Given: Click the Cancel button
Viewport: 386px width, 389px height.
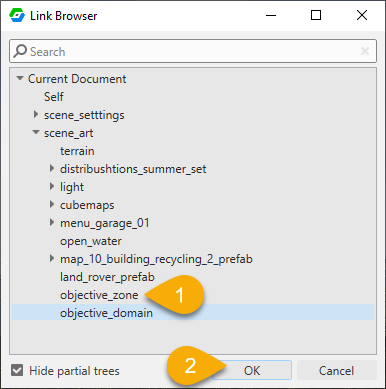Looking at the screenshot, I should (x=336, y=370).
